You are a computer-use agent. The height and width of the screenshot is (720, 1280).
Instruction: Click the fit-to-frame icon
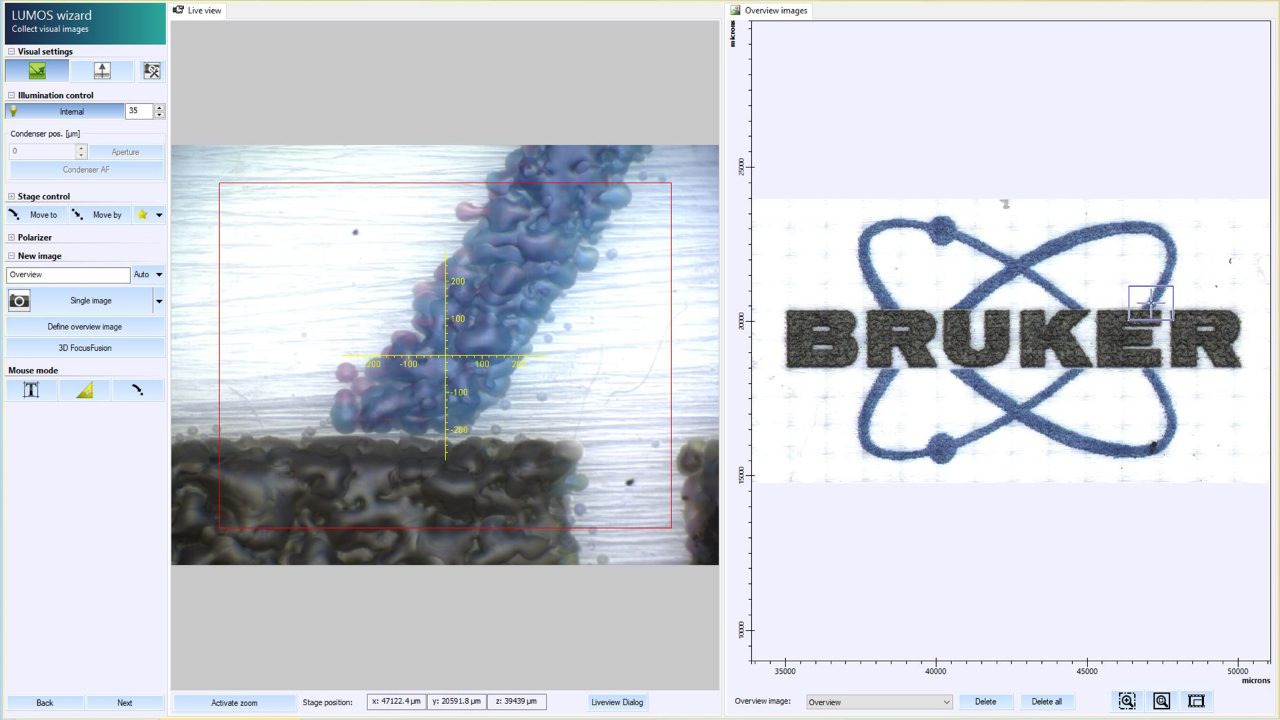pyautogui.click(x=1196, y=701)
